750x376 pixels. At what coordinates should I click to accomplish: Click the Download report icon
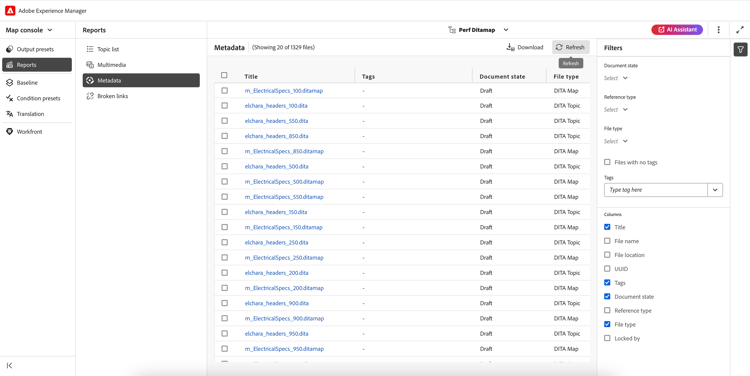tap(510, 47)
